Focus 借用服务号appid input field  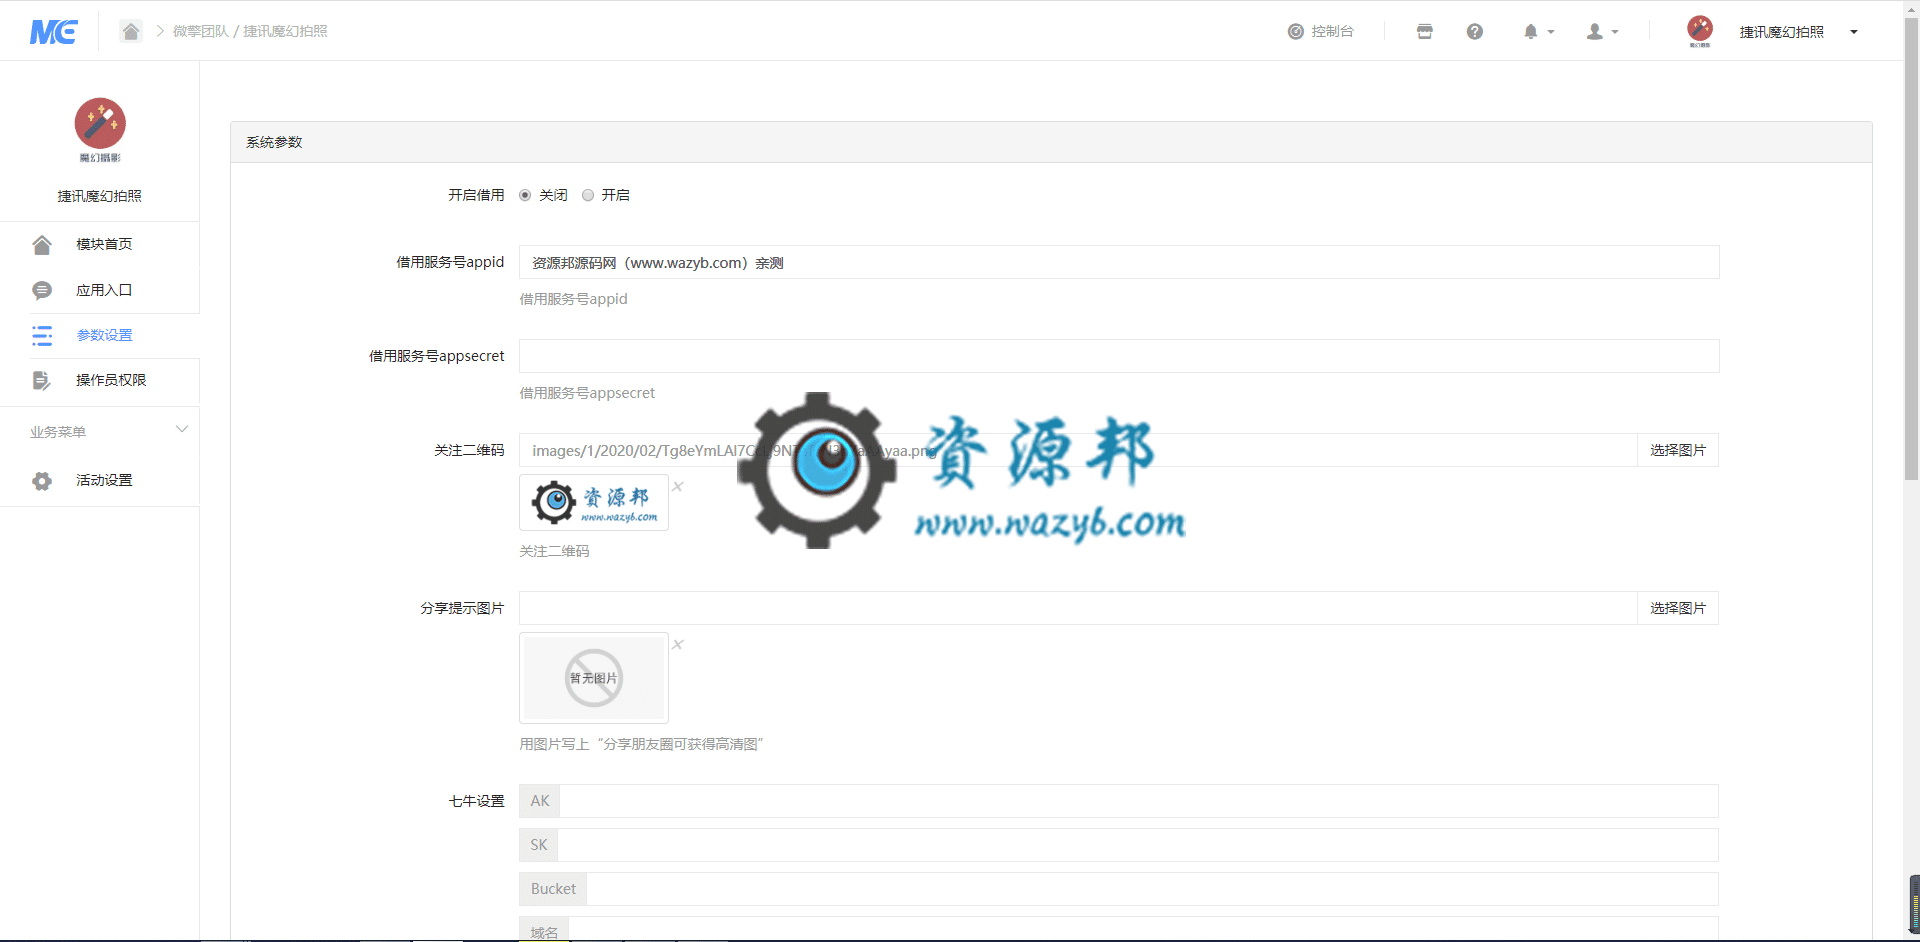[1119, 262]
